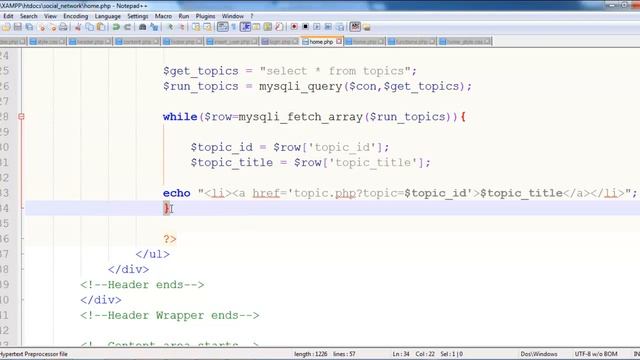Screen dimensions: 640x360
Task: Zoom in using the toolbar icon
Action: coord(170,27)
